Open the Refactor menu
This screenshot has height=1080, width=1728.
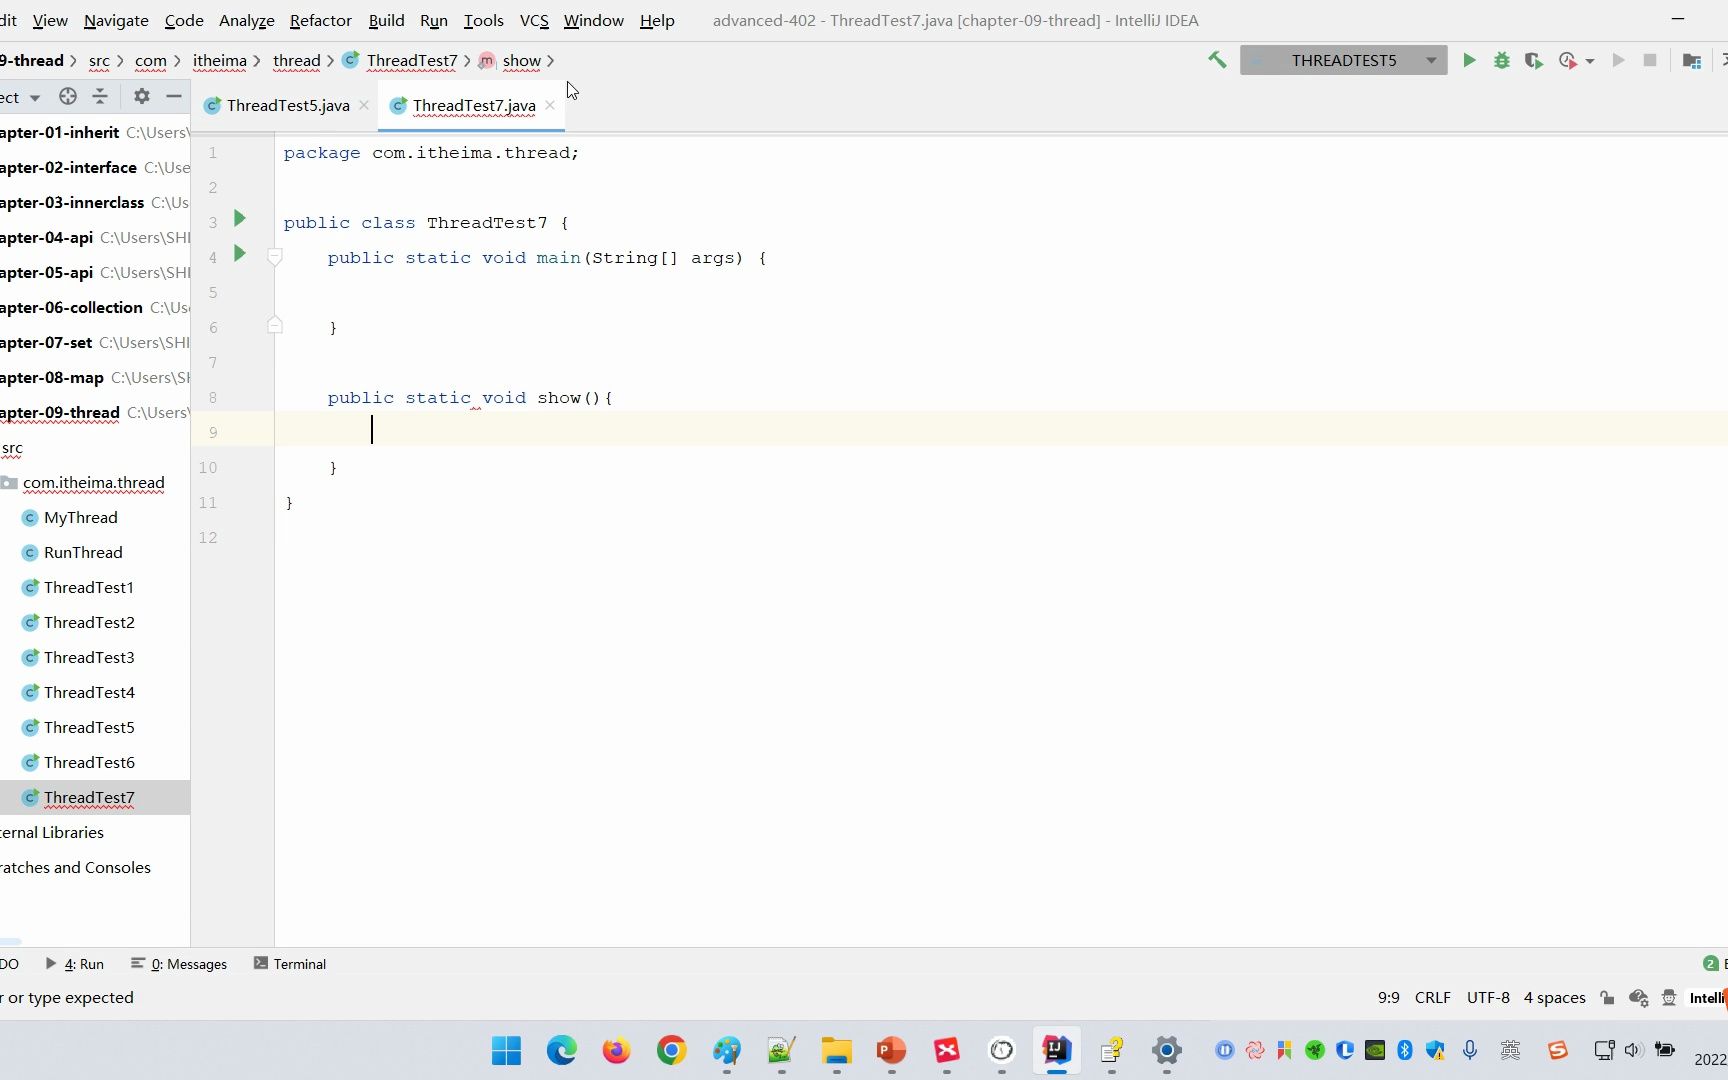pos(320,20)
